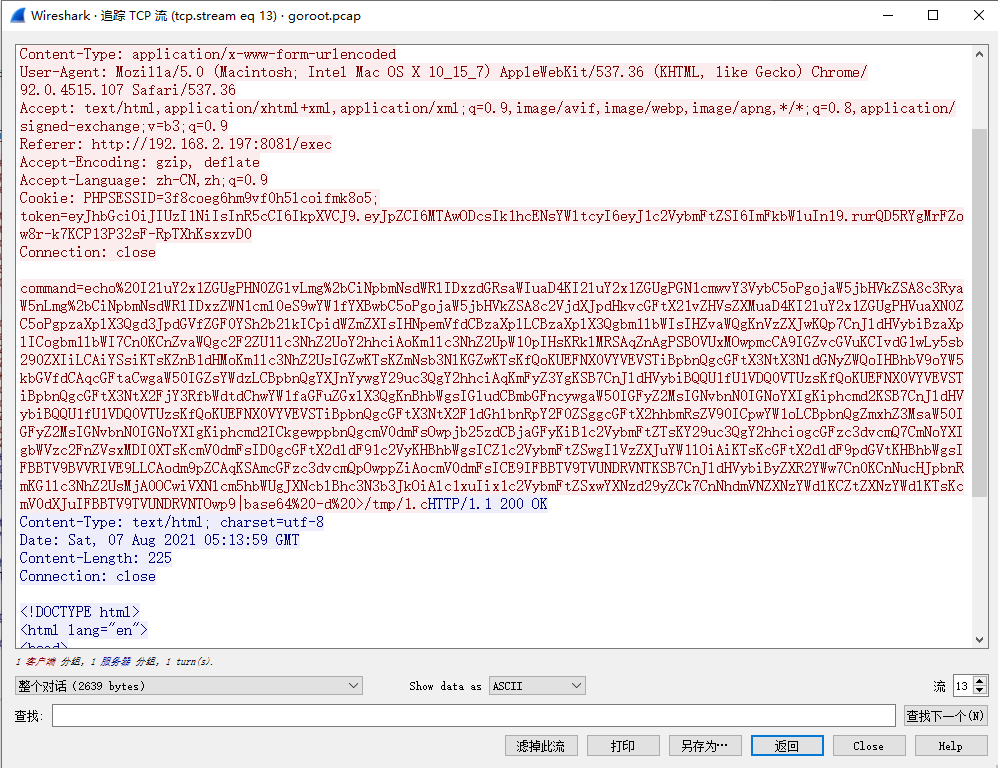Increment the stream number stepper up arrow
The width and height of the screenshot is (998, 768).
(x=980, y=681)
